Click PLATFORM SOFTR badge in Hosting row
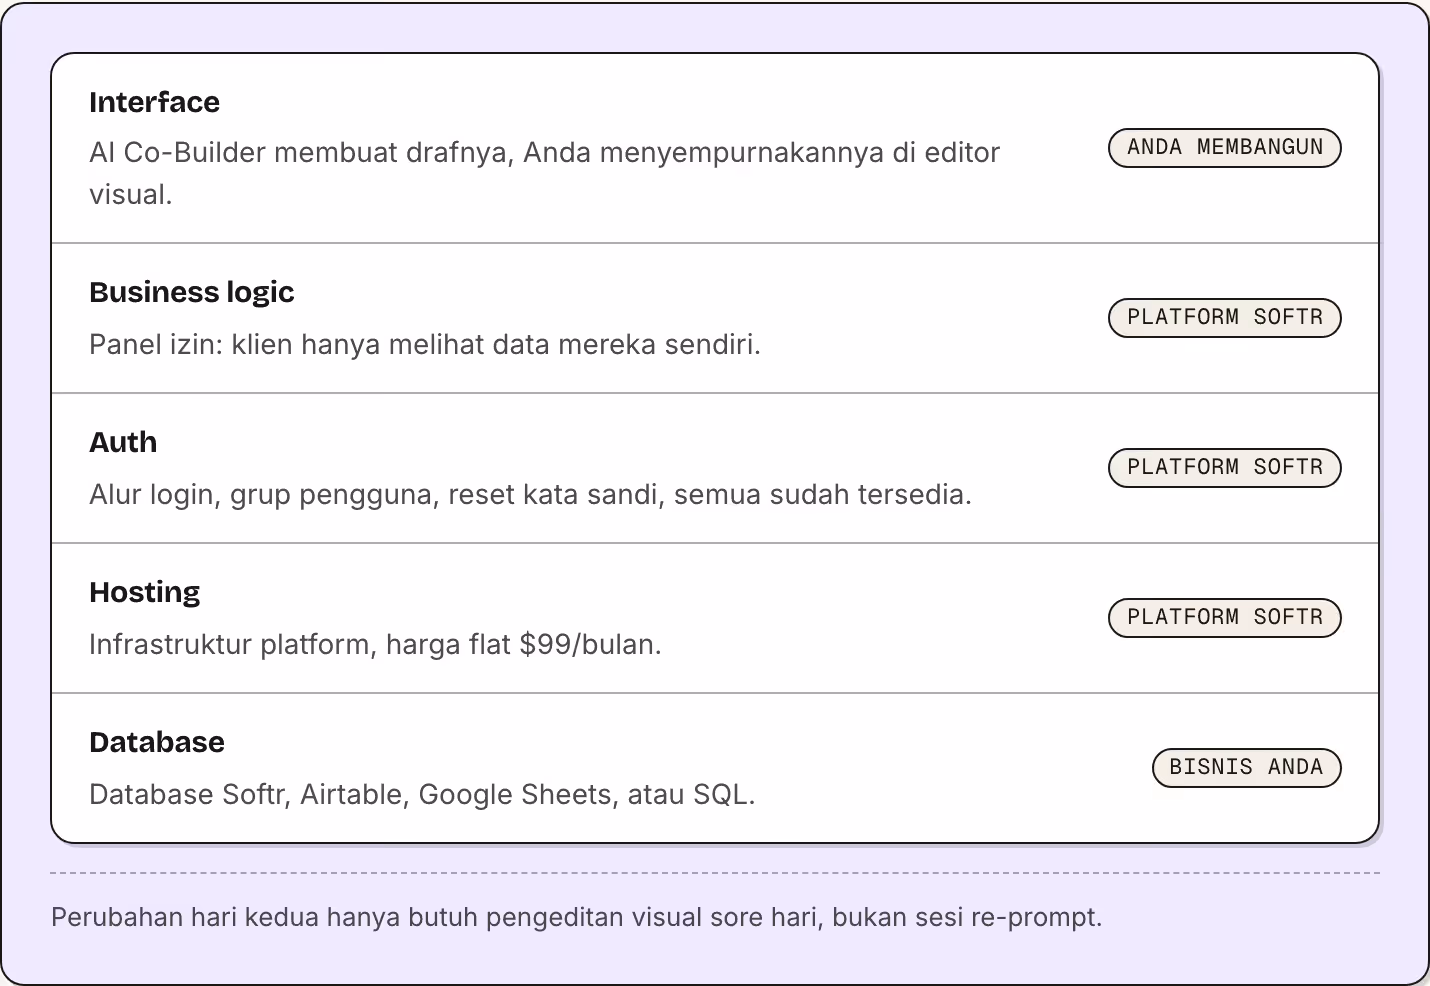The image size is (1430, 986). pos(1224,618)
